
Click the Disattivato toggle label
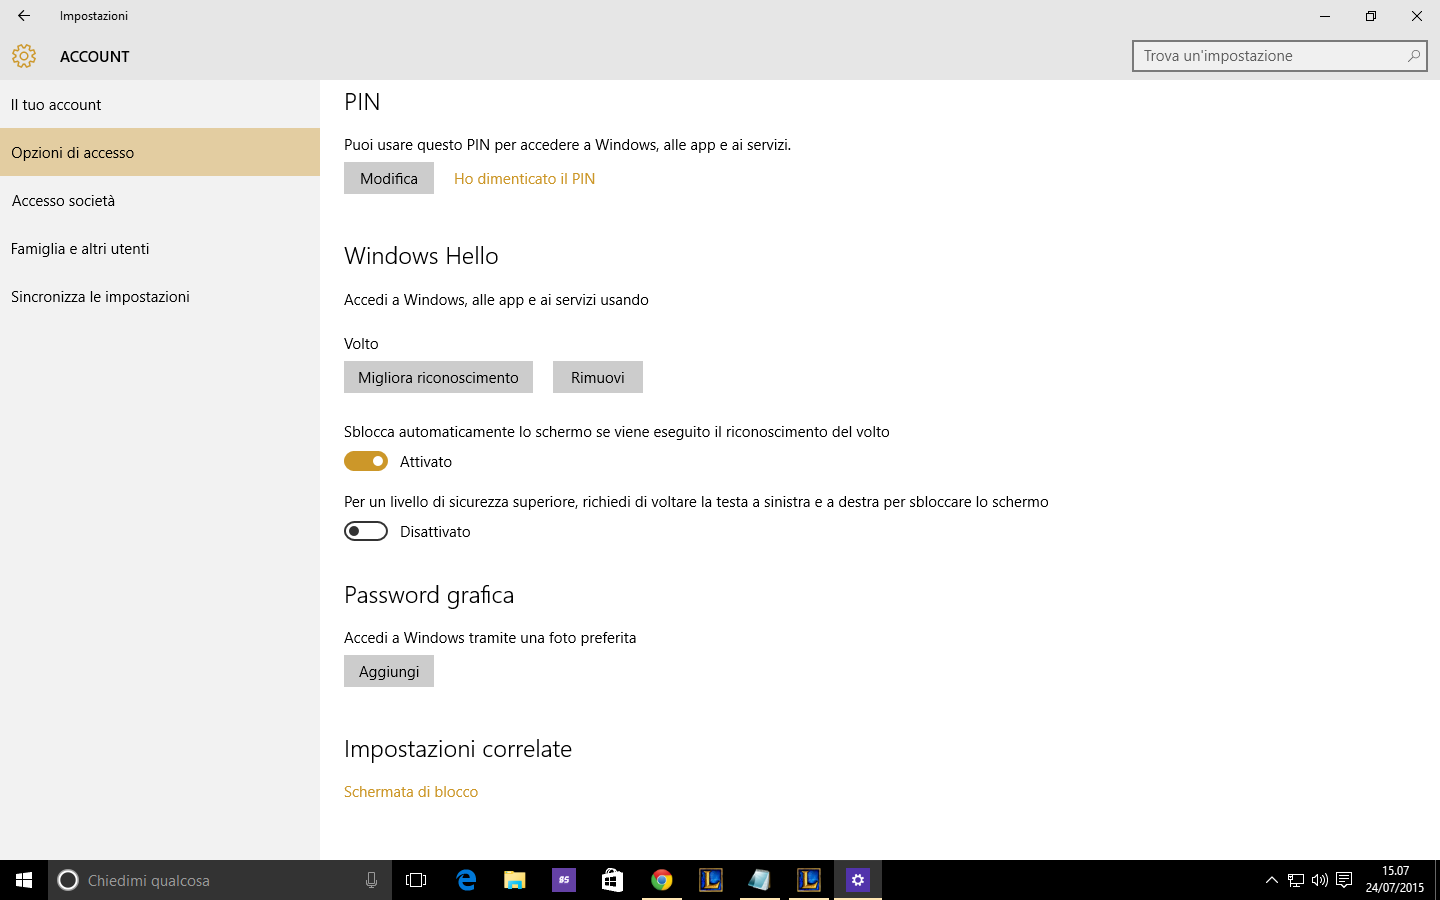435,531
